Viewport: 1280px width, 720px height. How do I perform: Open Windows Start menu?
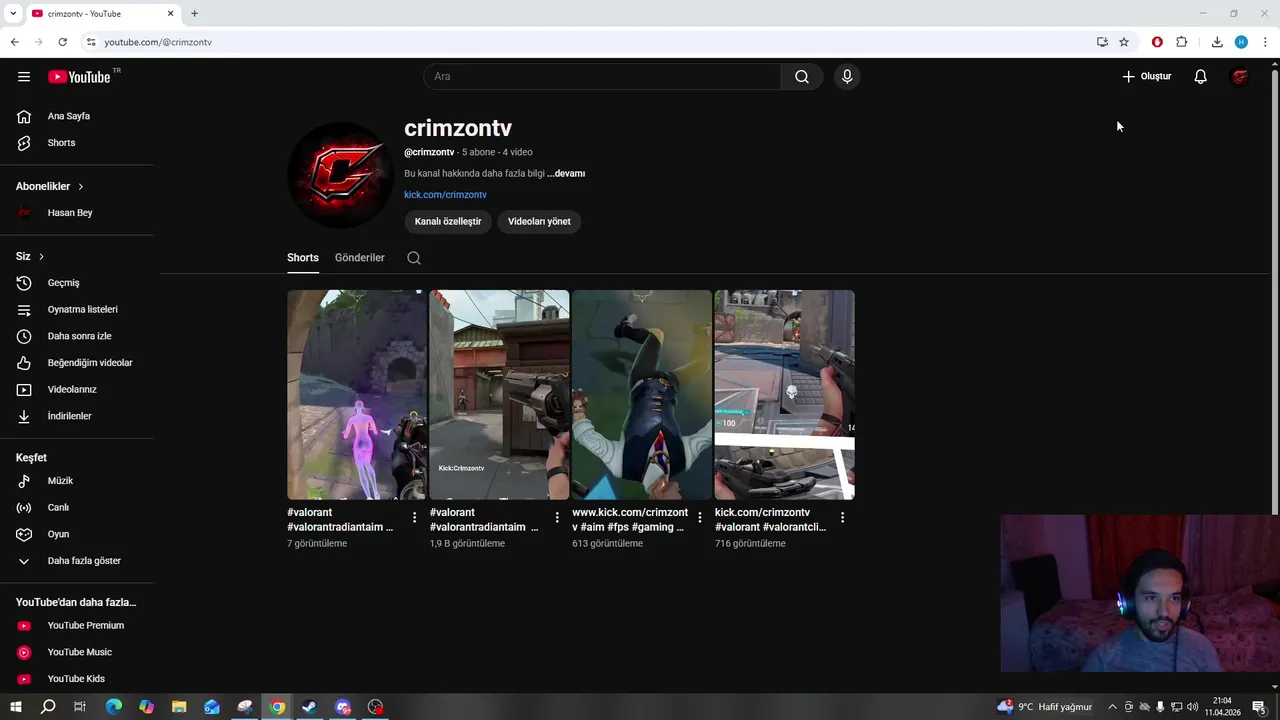[16, 707]
